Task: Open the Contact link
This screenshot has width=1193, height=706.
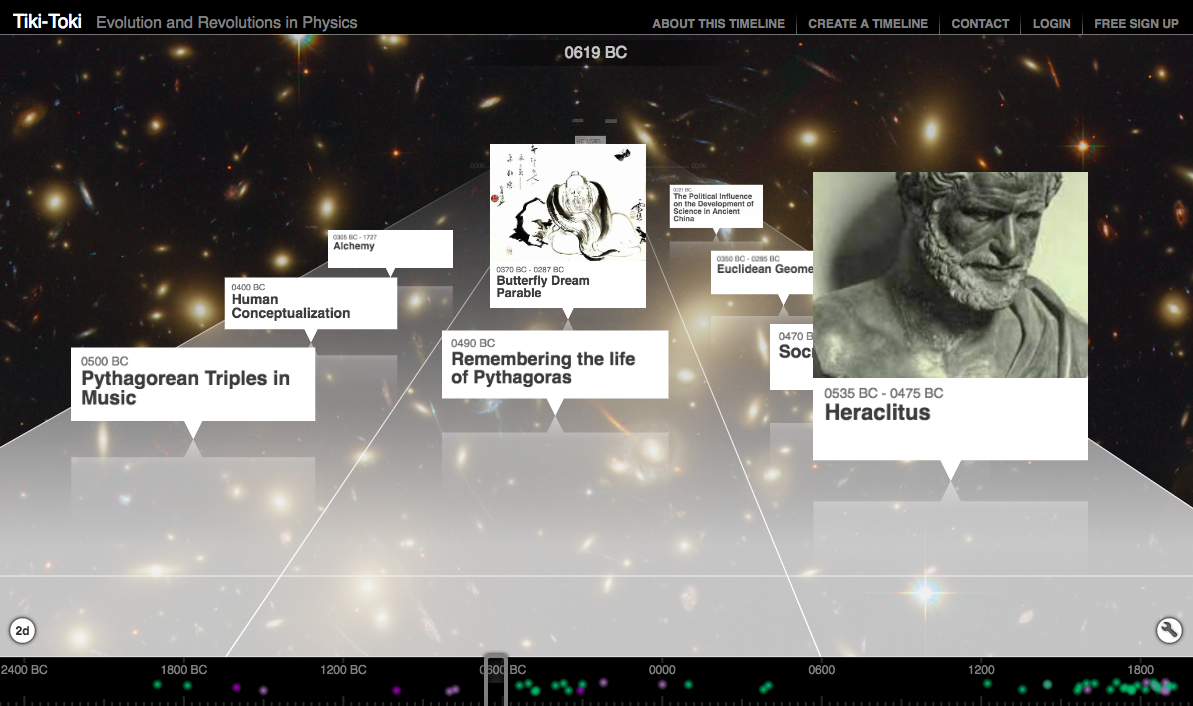Action: 980,23
